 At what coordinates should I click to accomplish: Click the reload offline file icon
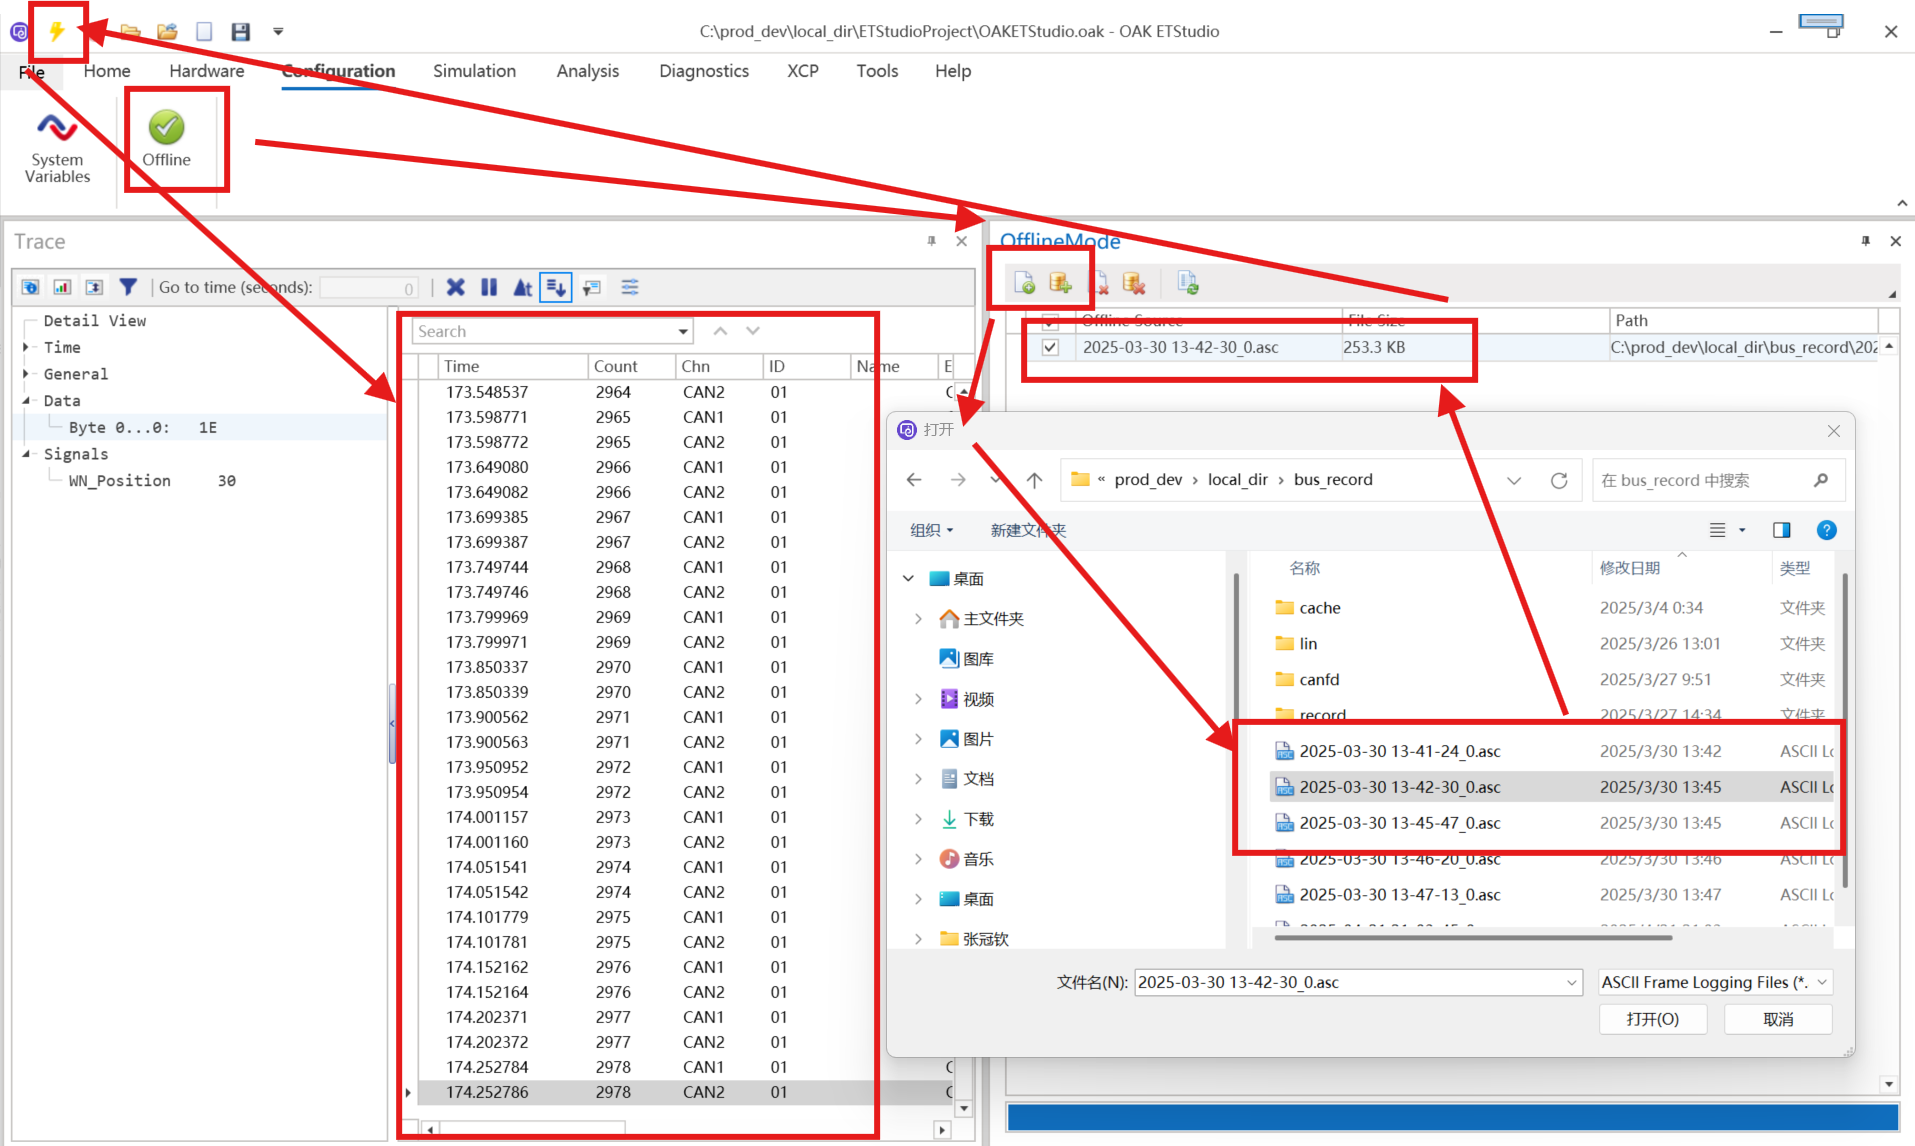(x=1187, y=283)
